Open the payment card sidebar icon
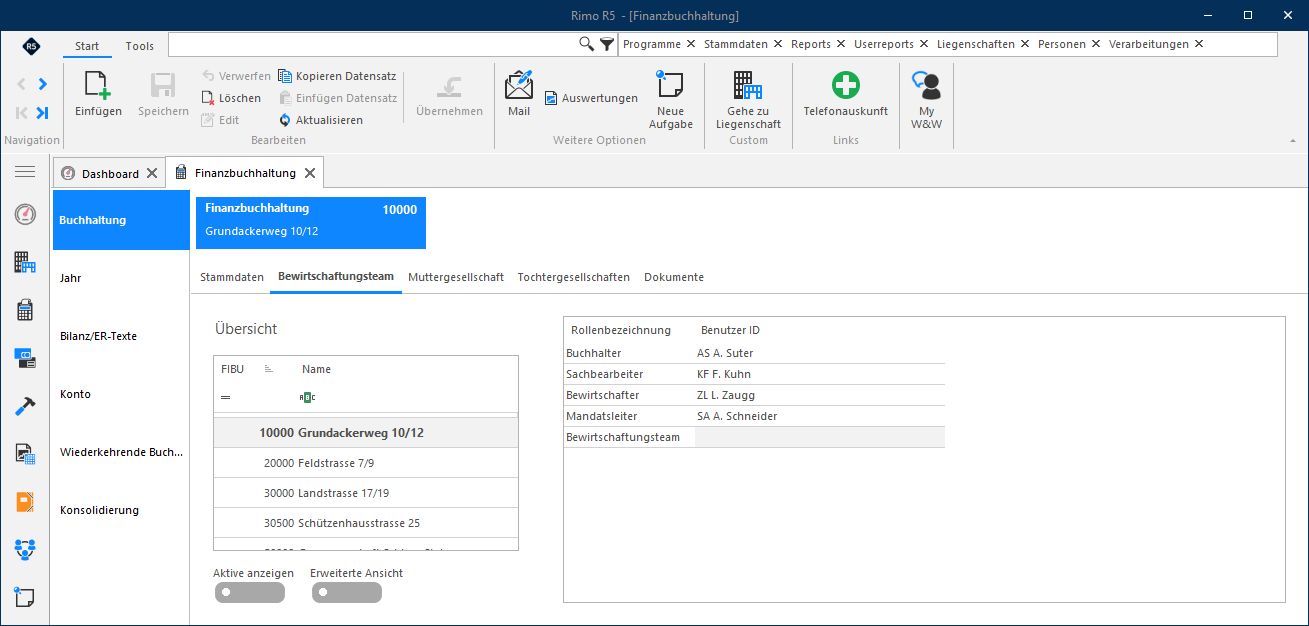Viewport: 1309px width, 626px height. (x=25, y=358)
